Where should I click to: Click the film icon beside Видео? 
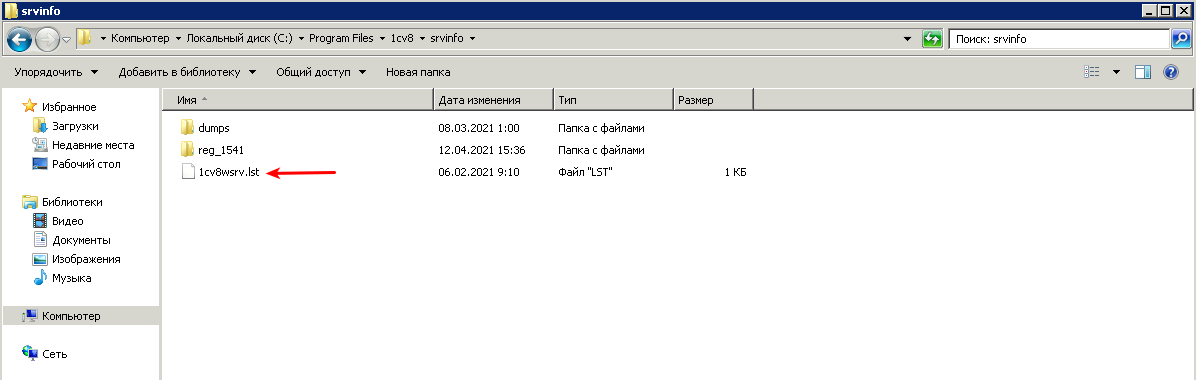40,221
